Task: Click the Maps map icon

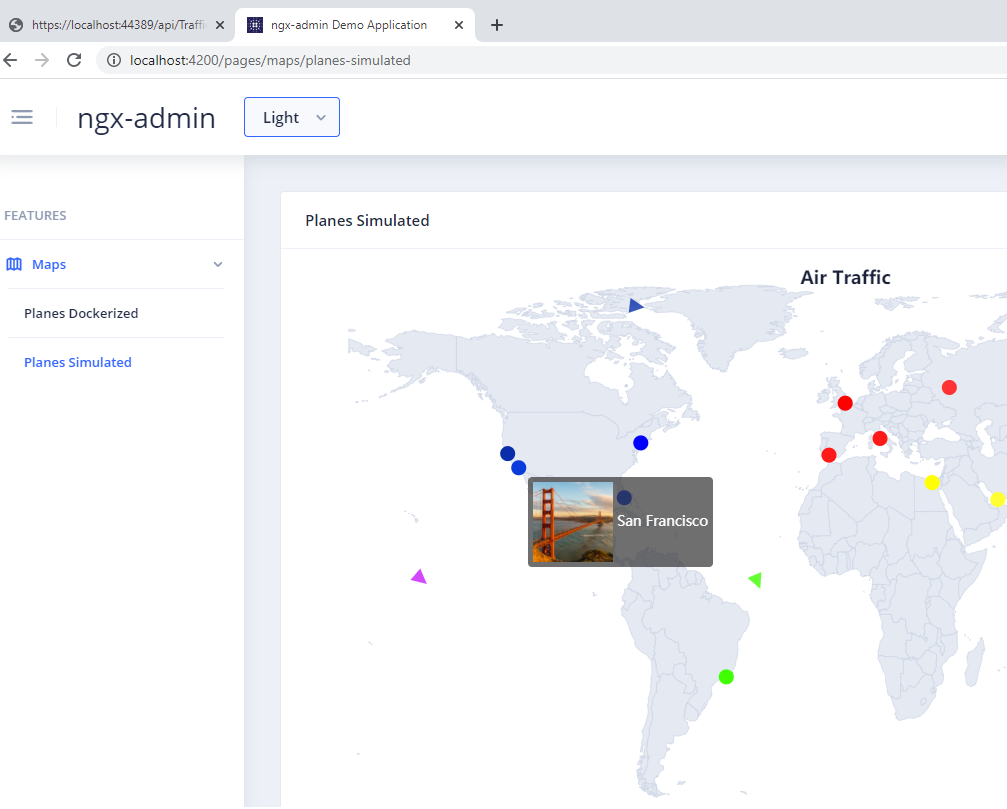Action: [14, 265]
